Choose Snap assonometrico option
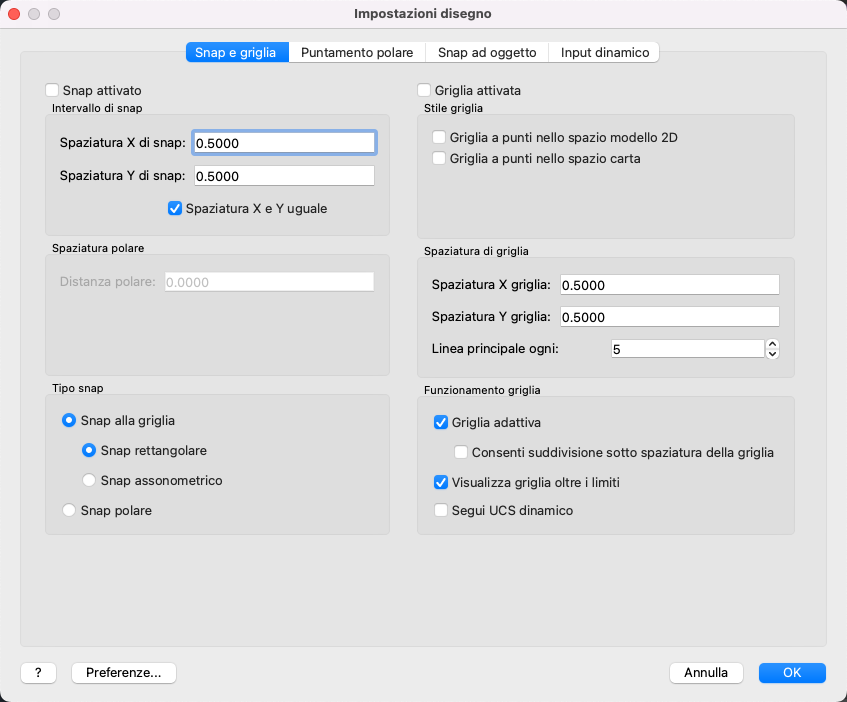Viewport: 847px width, 702px height. tap(89, 480)
